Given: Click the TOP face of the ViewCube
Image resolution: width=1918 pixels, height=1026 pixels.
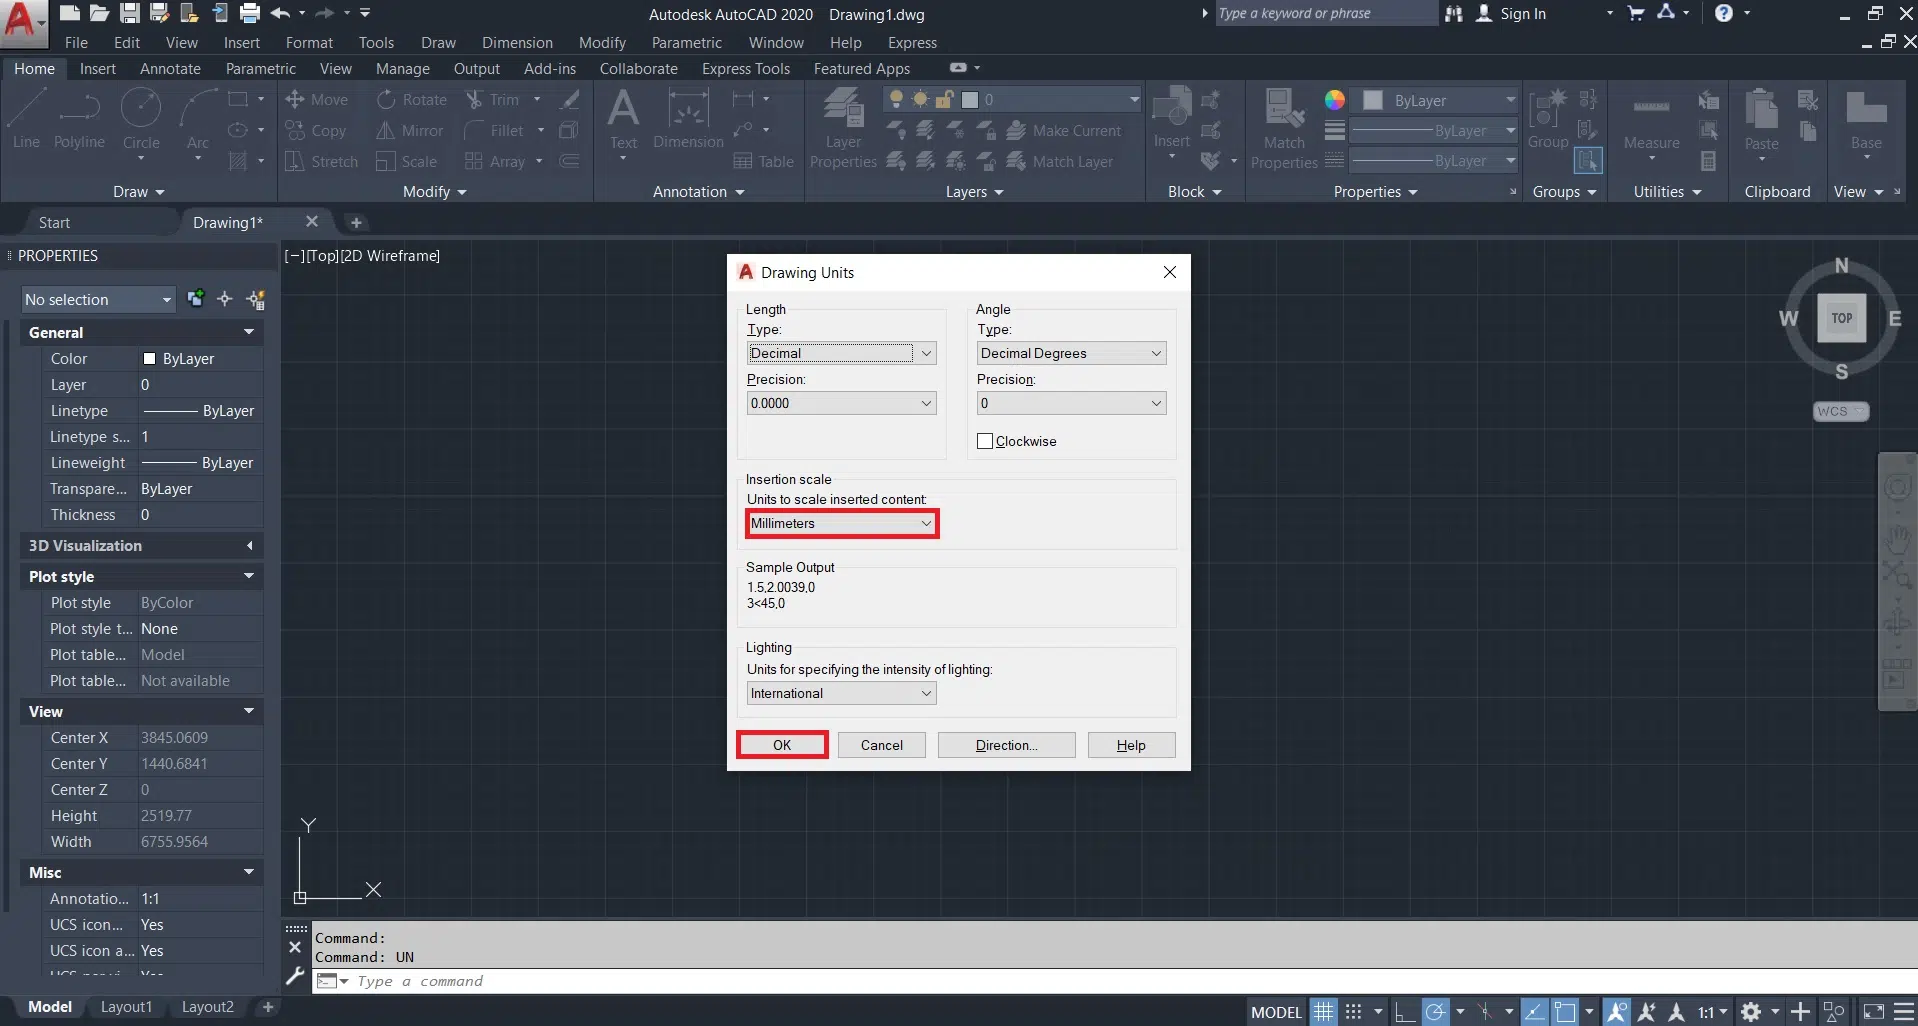Looking at the screenshot, I should pyautogui.click(x=1841, y=319).
